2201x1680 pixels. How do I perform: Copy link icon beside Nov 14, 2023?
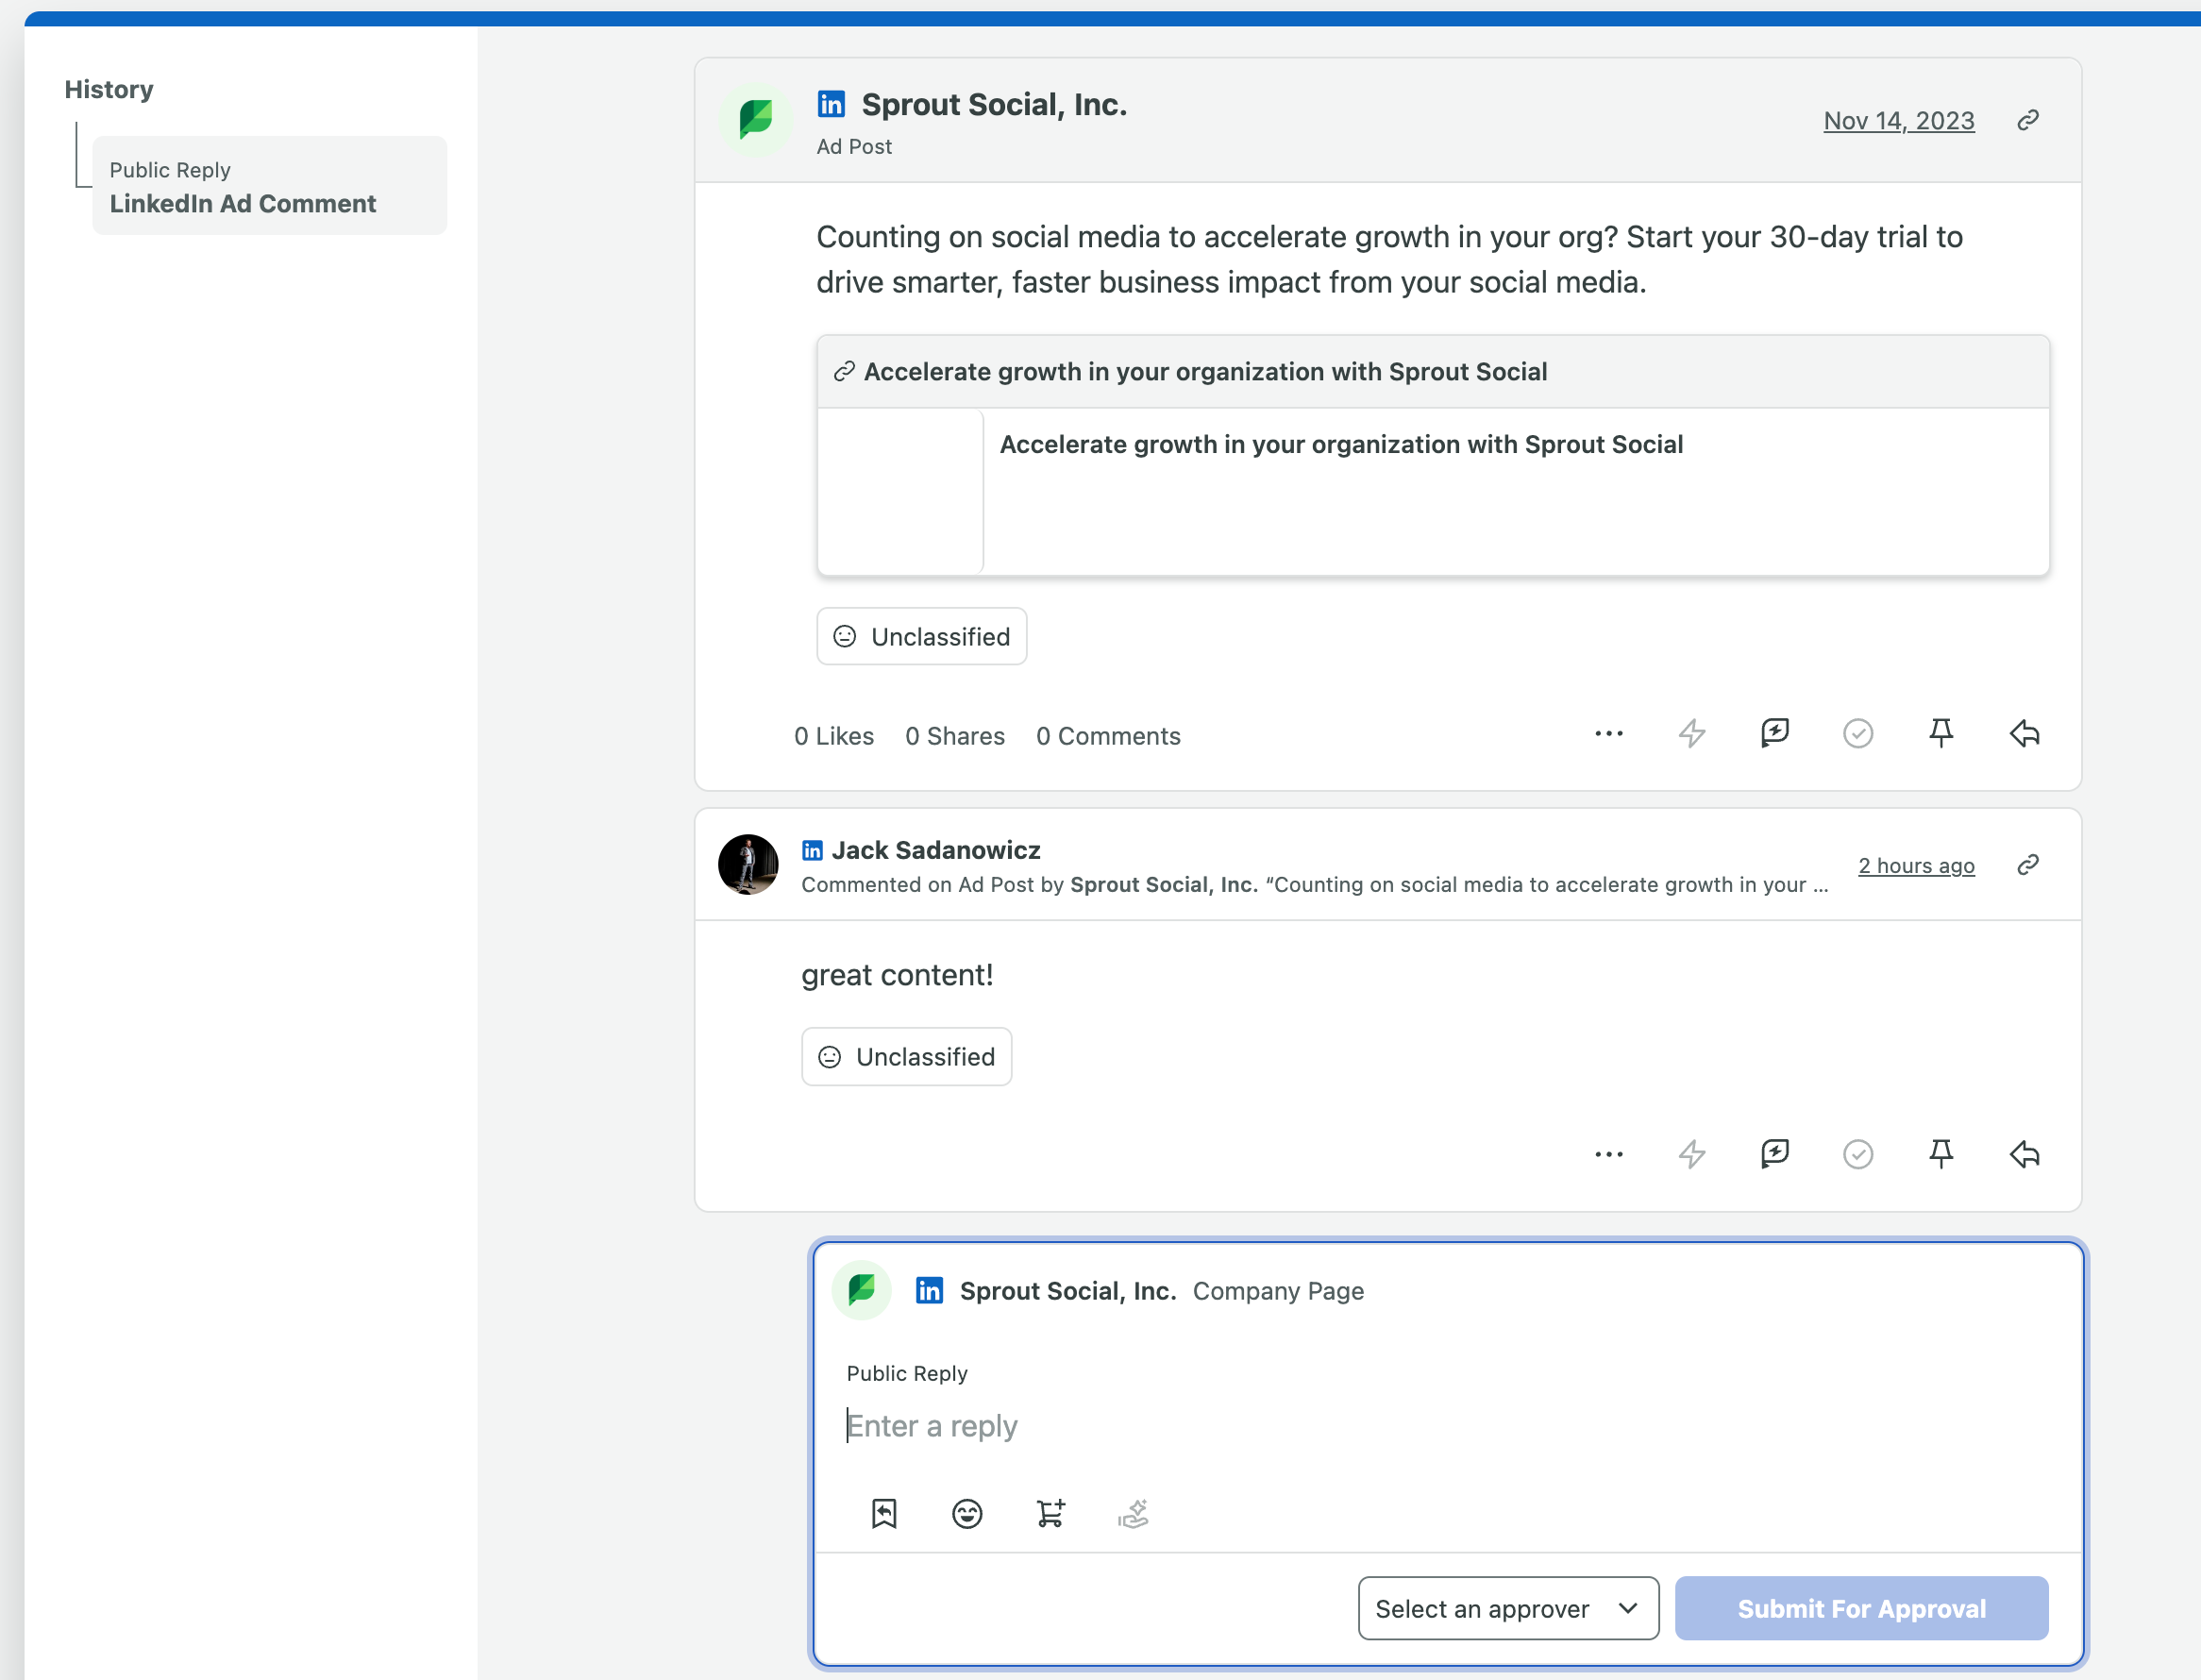point(2028,120)
